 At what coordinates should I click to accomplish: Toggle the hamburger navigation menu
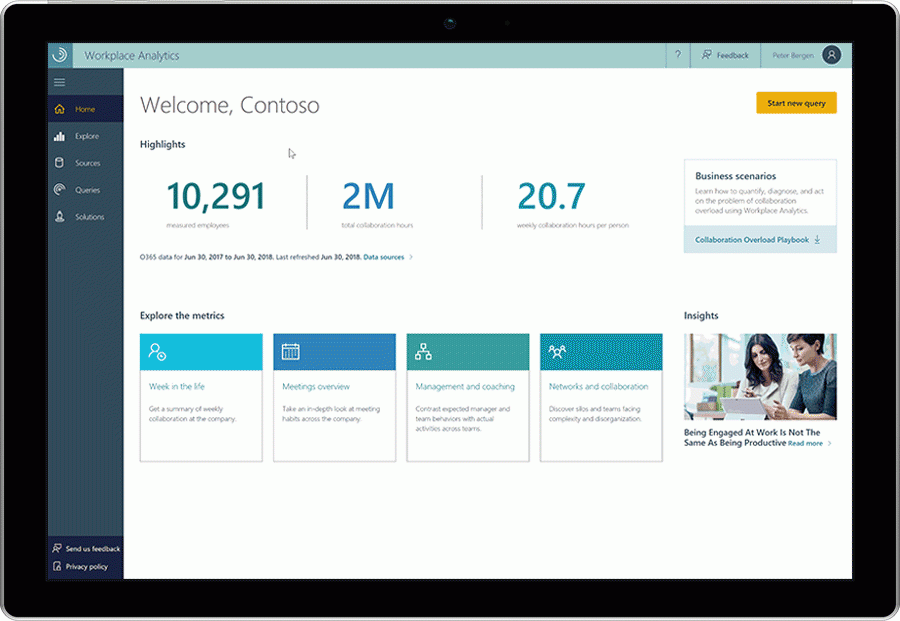tap(60, 82)
